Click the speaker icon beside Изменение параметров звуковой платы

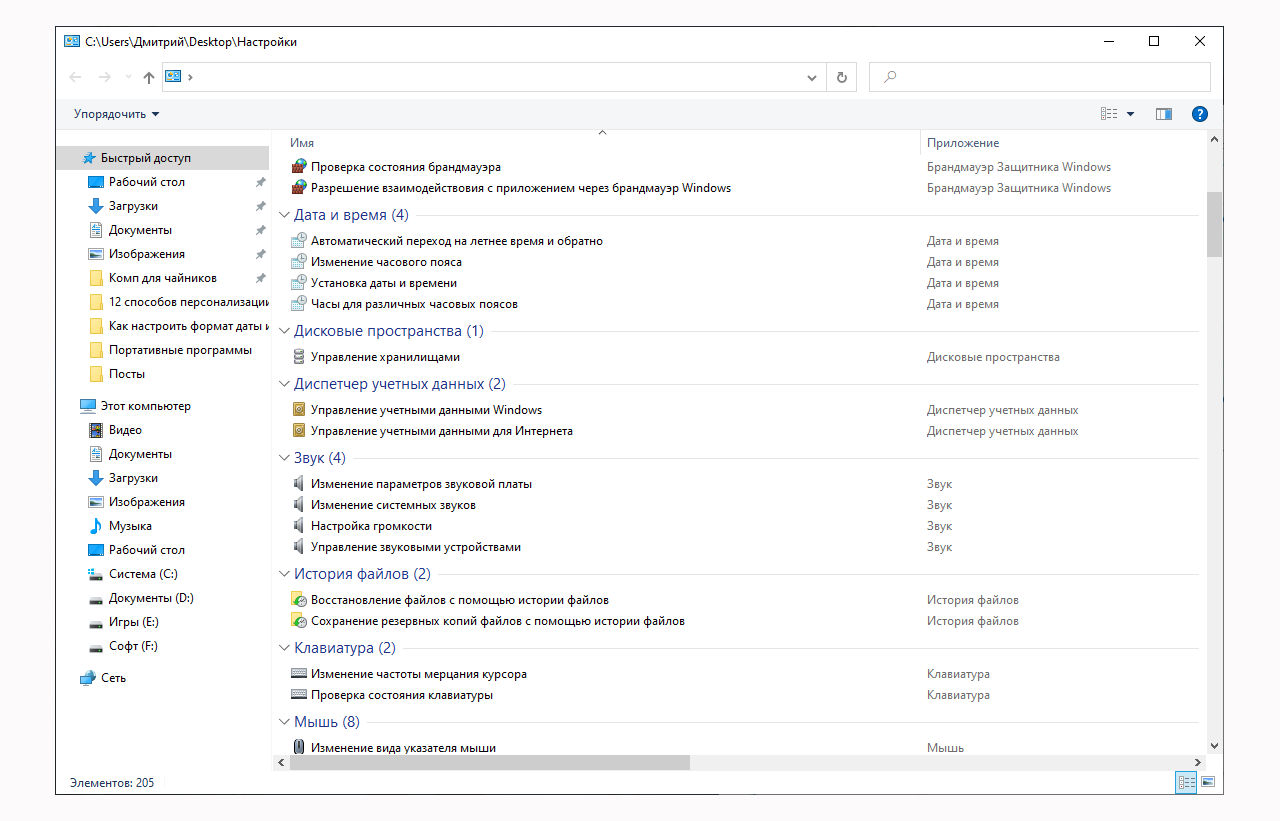298,484
